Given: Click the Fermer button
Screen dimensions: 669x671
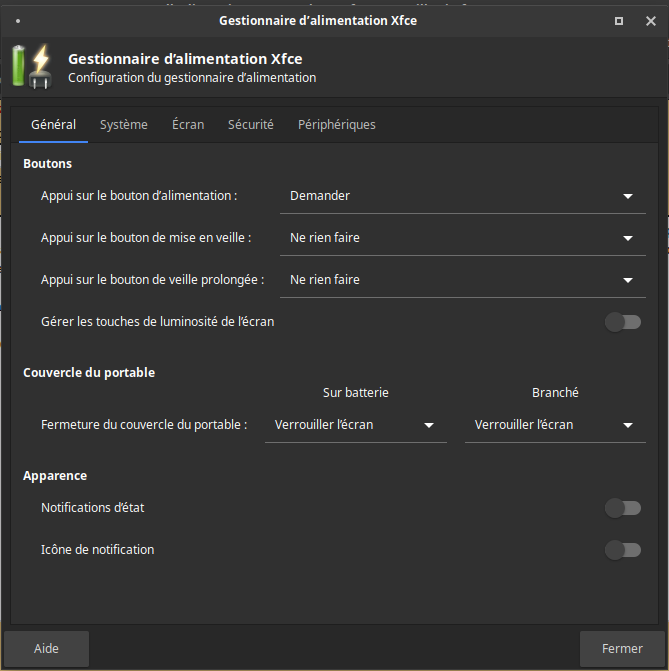Looking at the screenshot, I should [622, 649].
